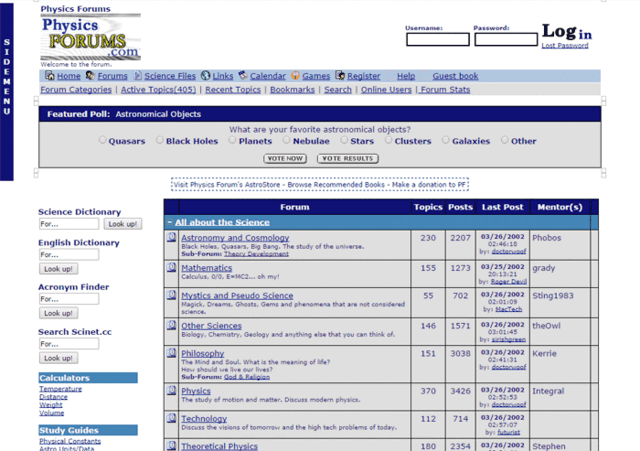Click Science Dictionary Look up! button
Screen dimensions: 640x451
122,224
